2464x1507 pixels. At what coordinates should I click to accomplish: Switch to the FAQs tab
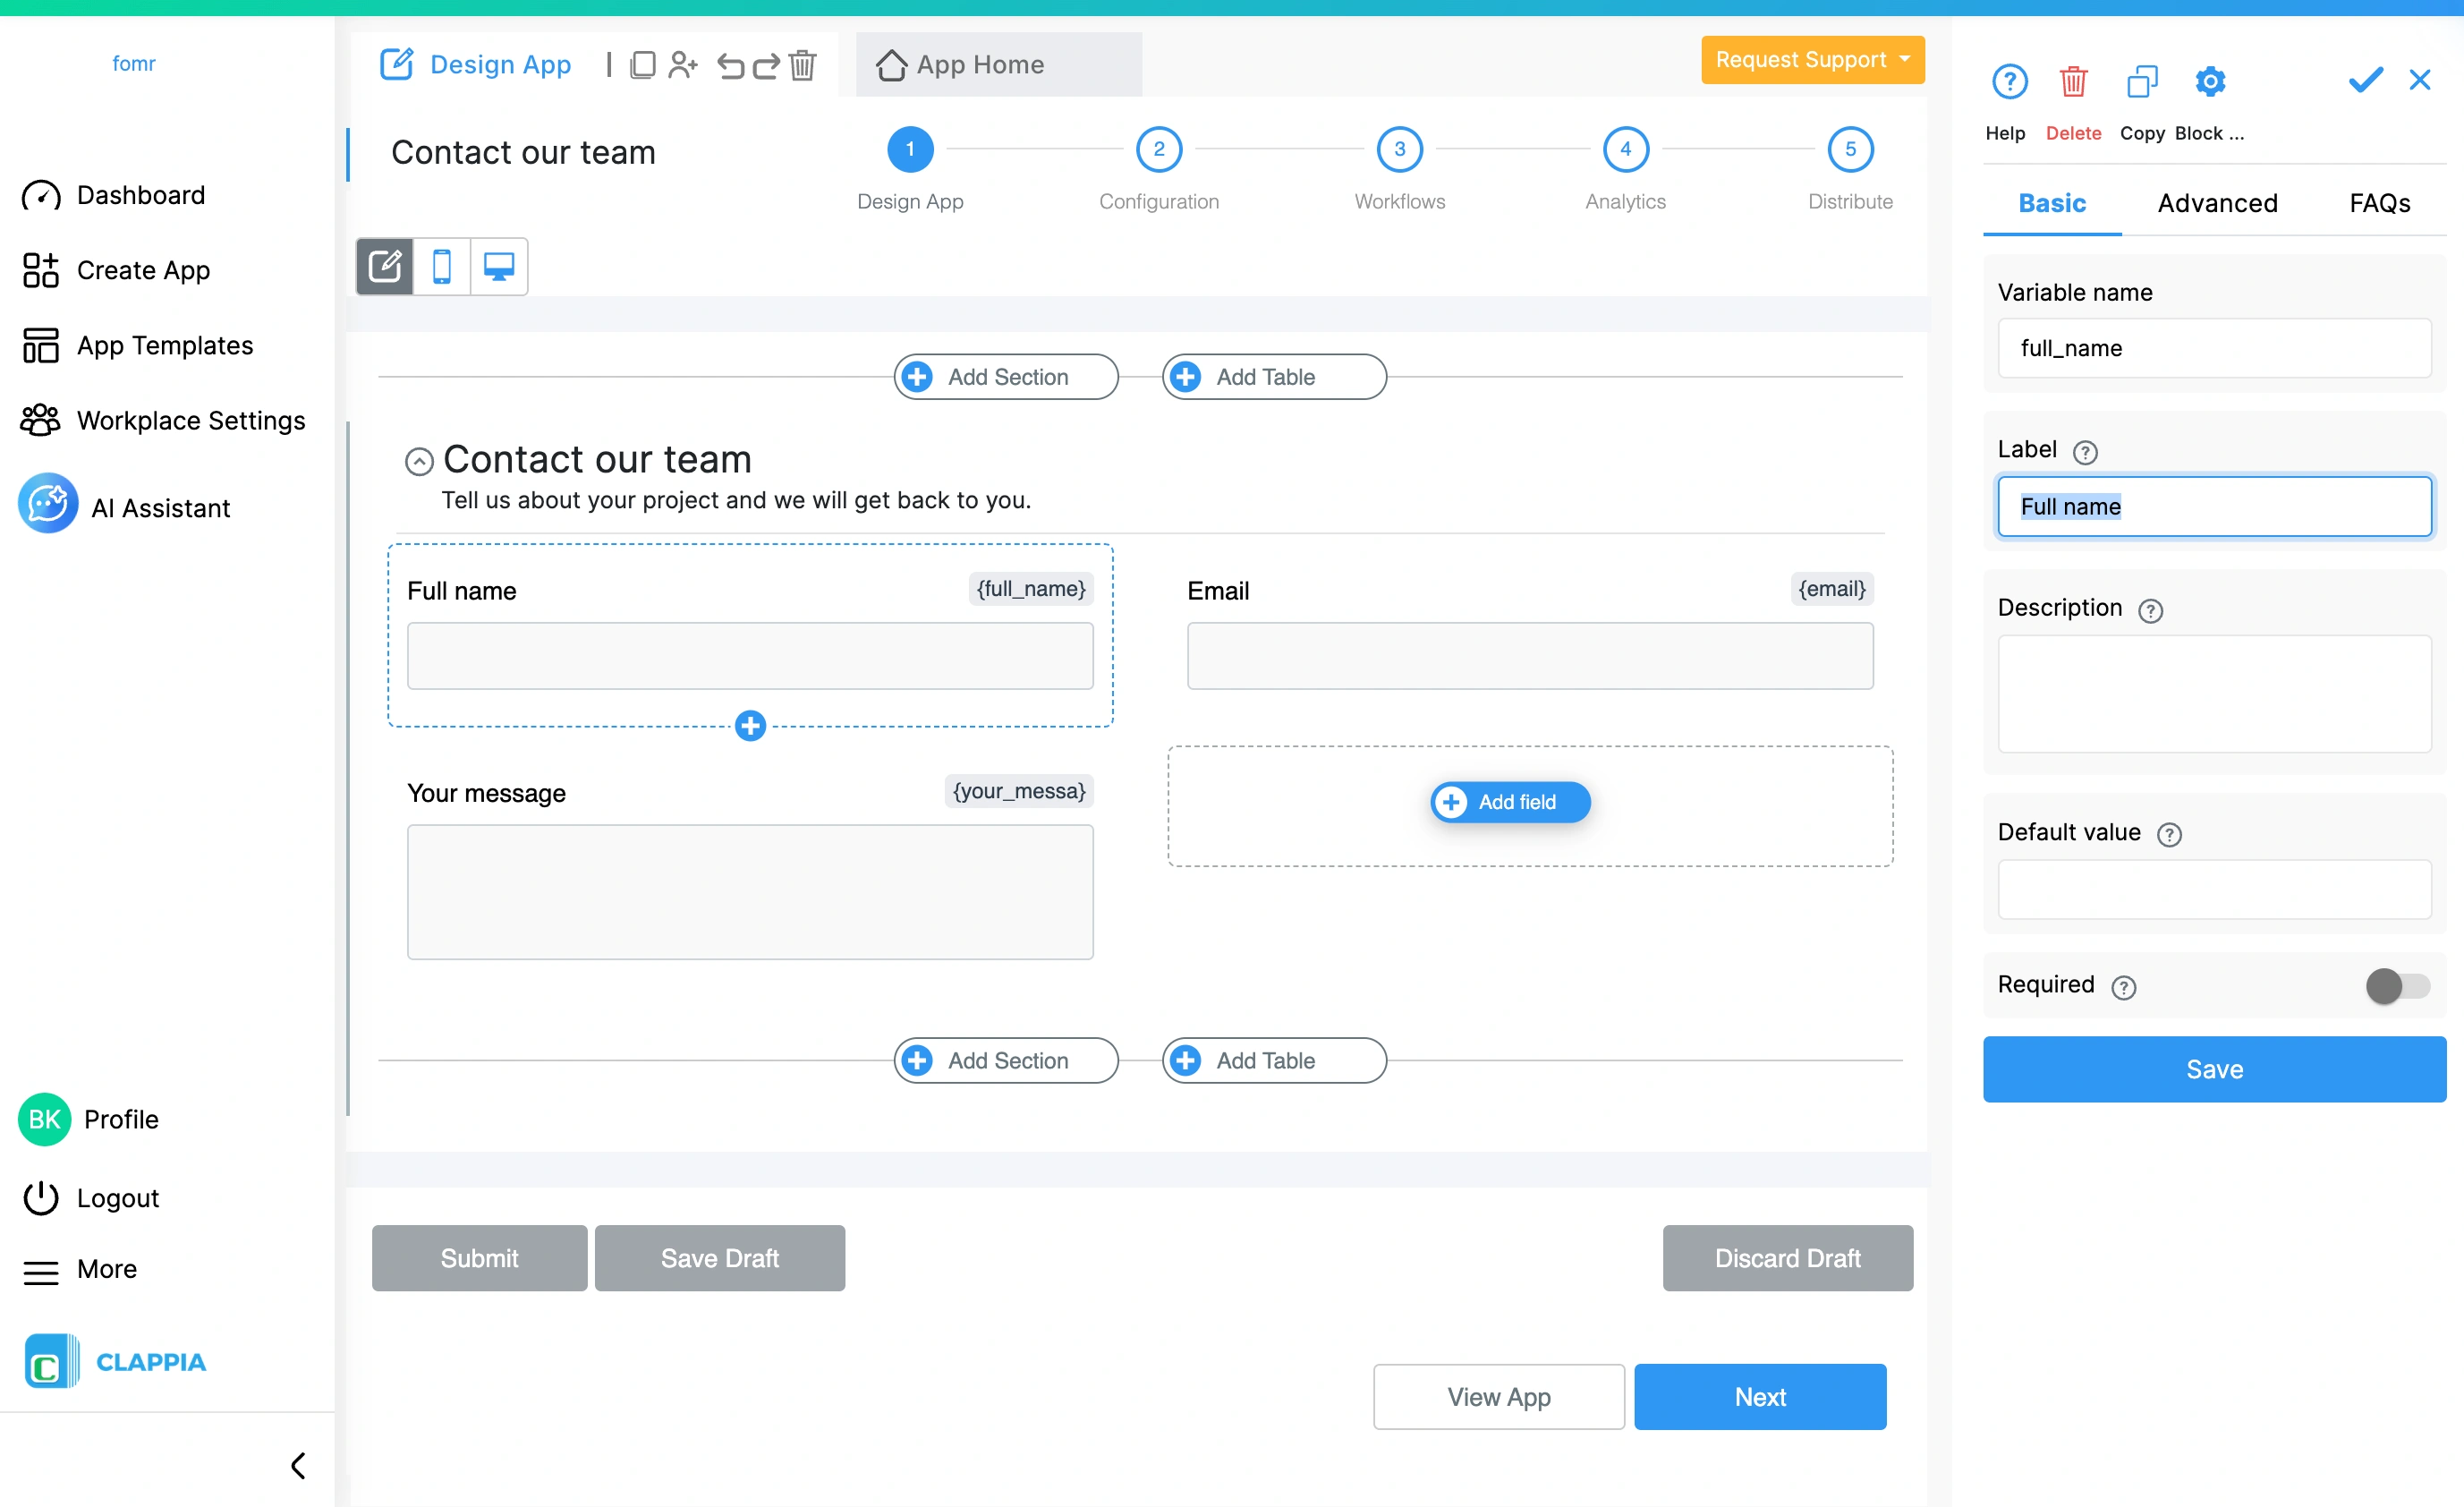coord(2379,204)
